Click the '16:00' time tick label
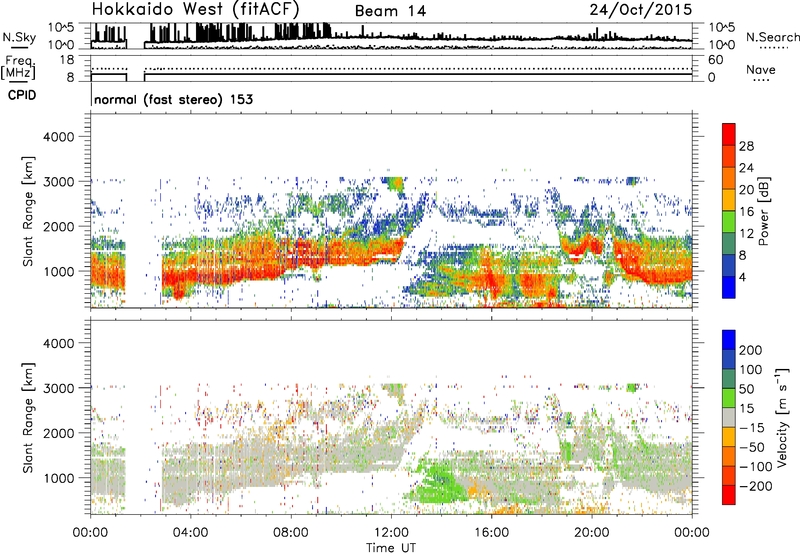Viewport: 800px width, 554px height. 491,533
